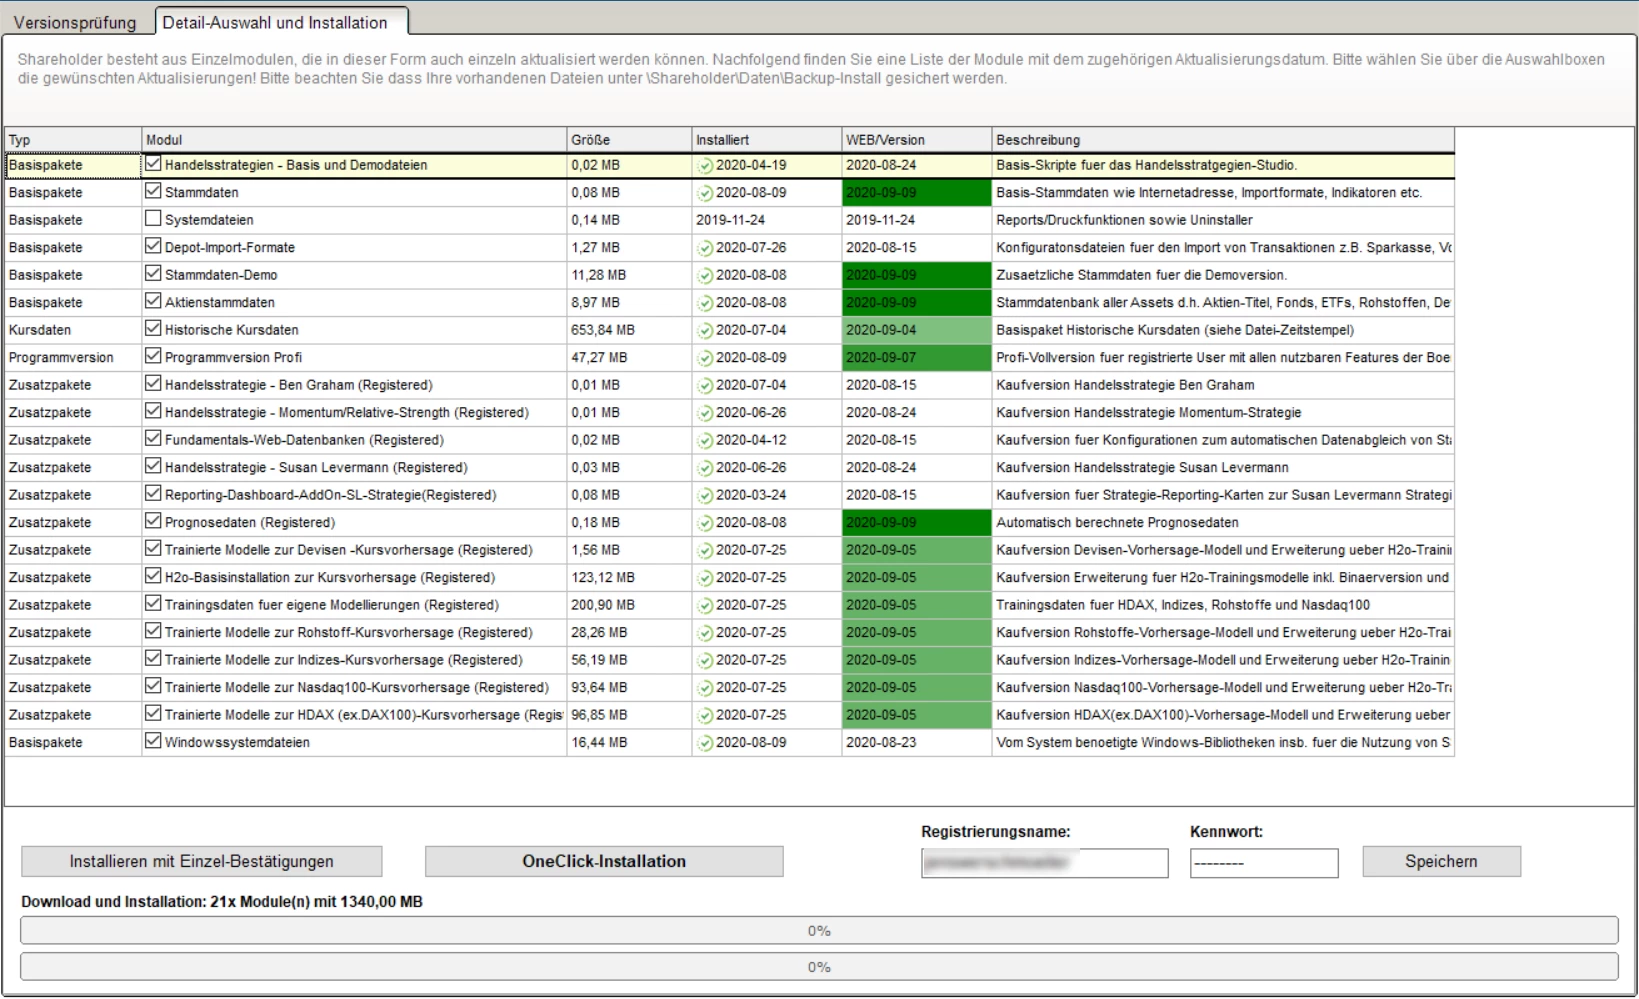The image size is (1639, 999).
Task: Click installed icon in Windowssystemdateien row
Action: click(705, 743)
